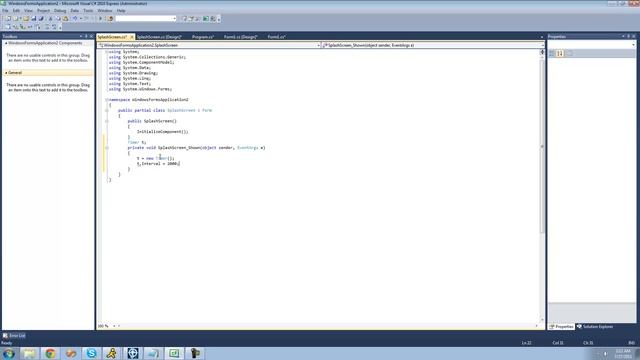Click the New Project toolbar icon
Viewport: 640px width, 360px height.
point(8,19)
